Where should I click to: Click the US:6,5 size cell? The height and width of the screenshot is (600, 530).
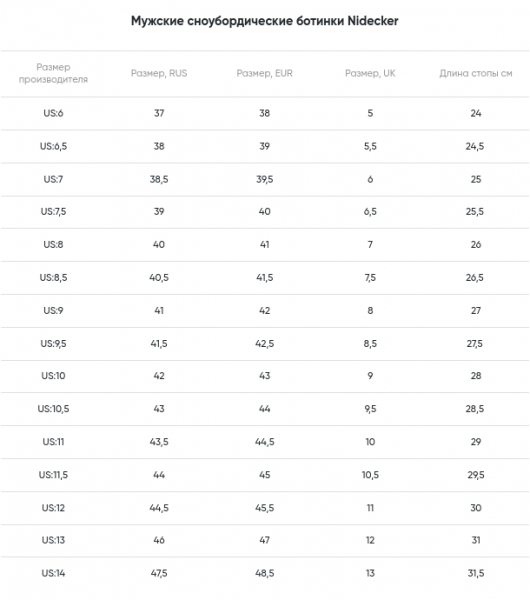(53, 146)
